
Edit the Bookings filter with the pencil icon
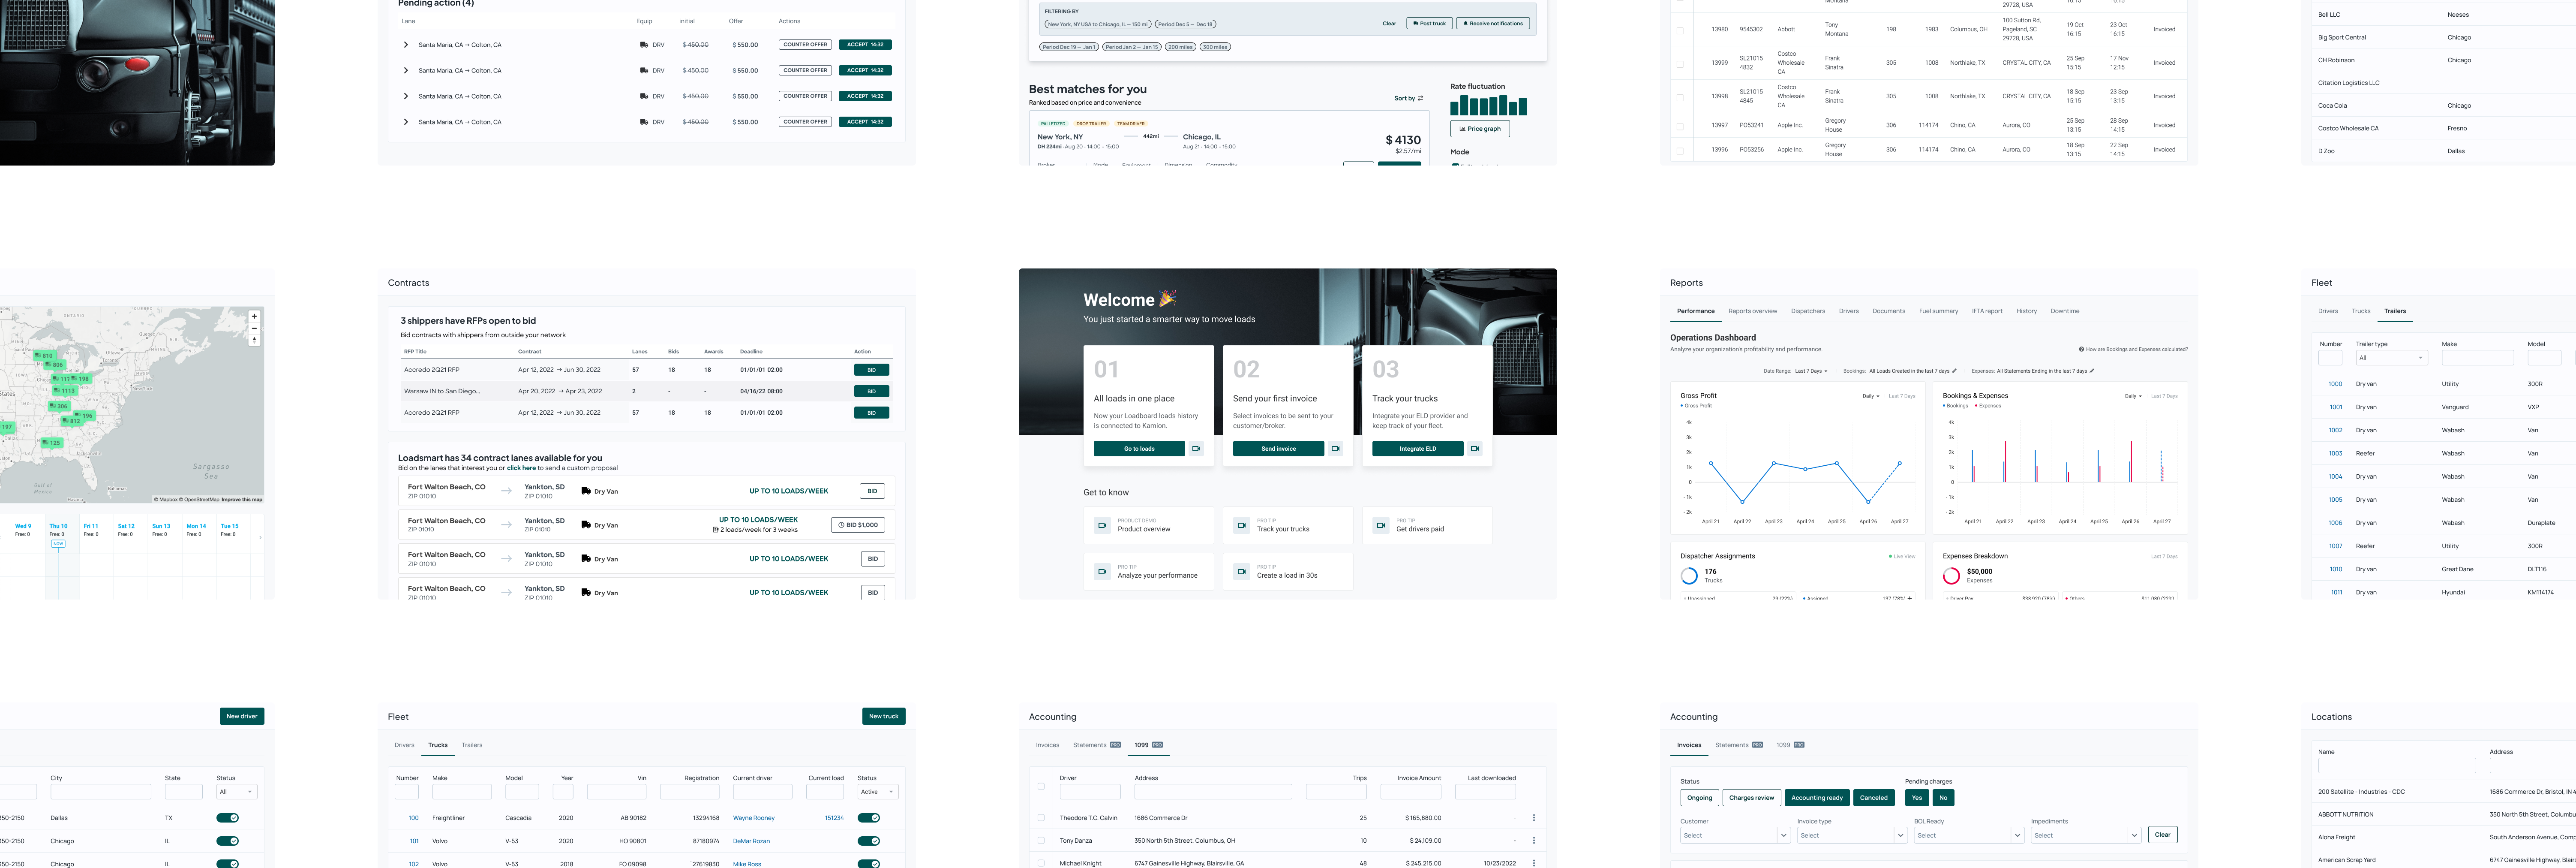tap(1954, 371)
